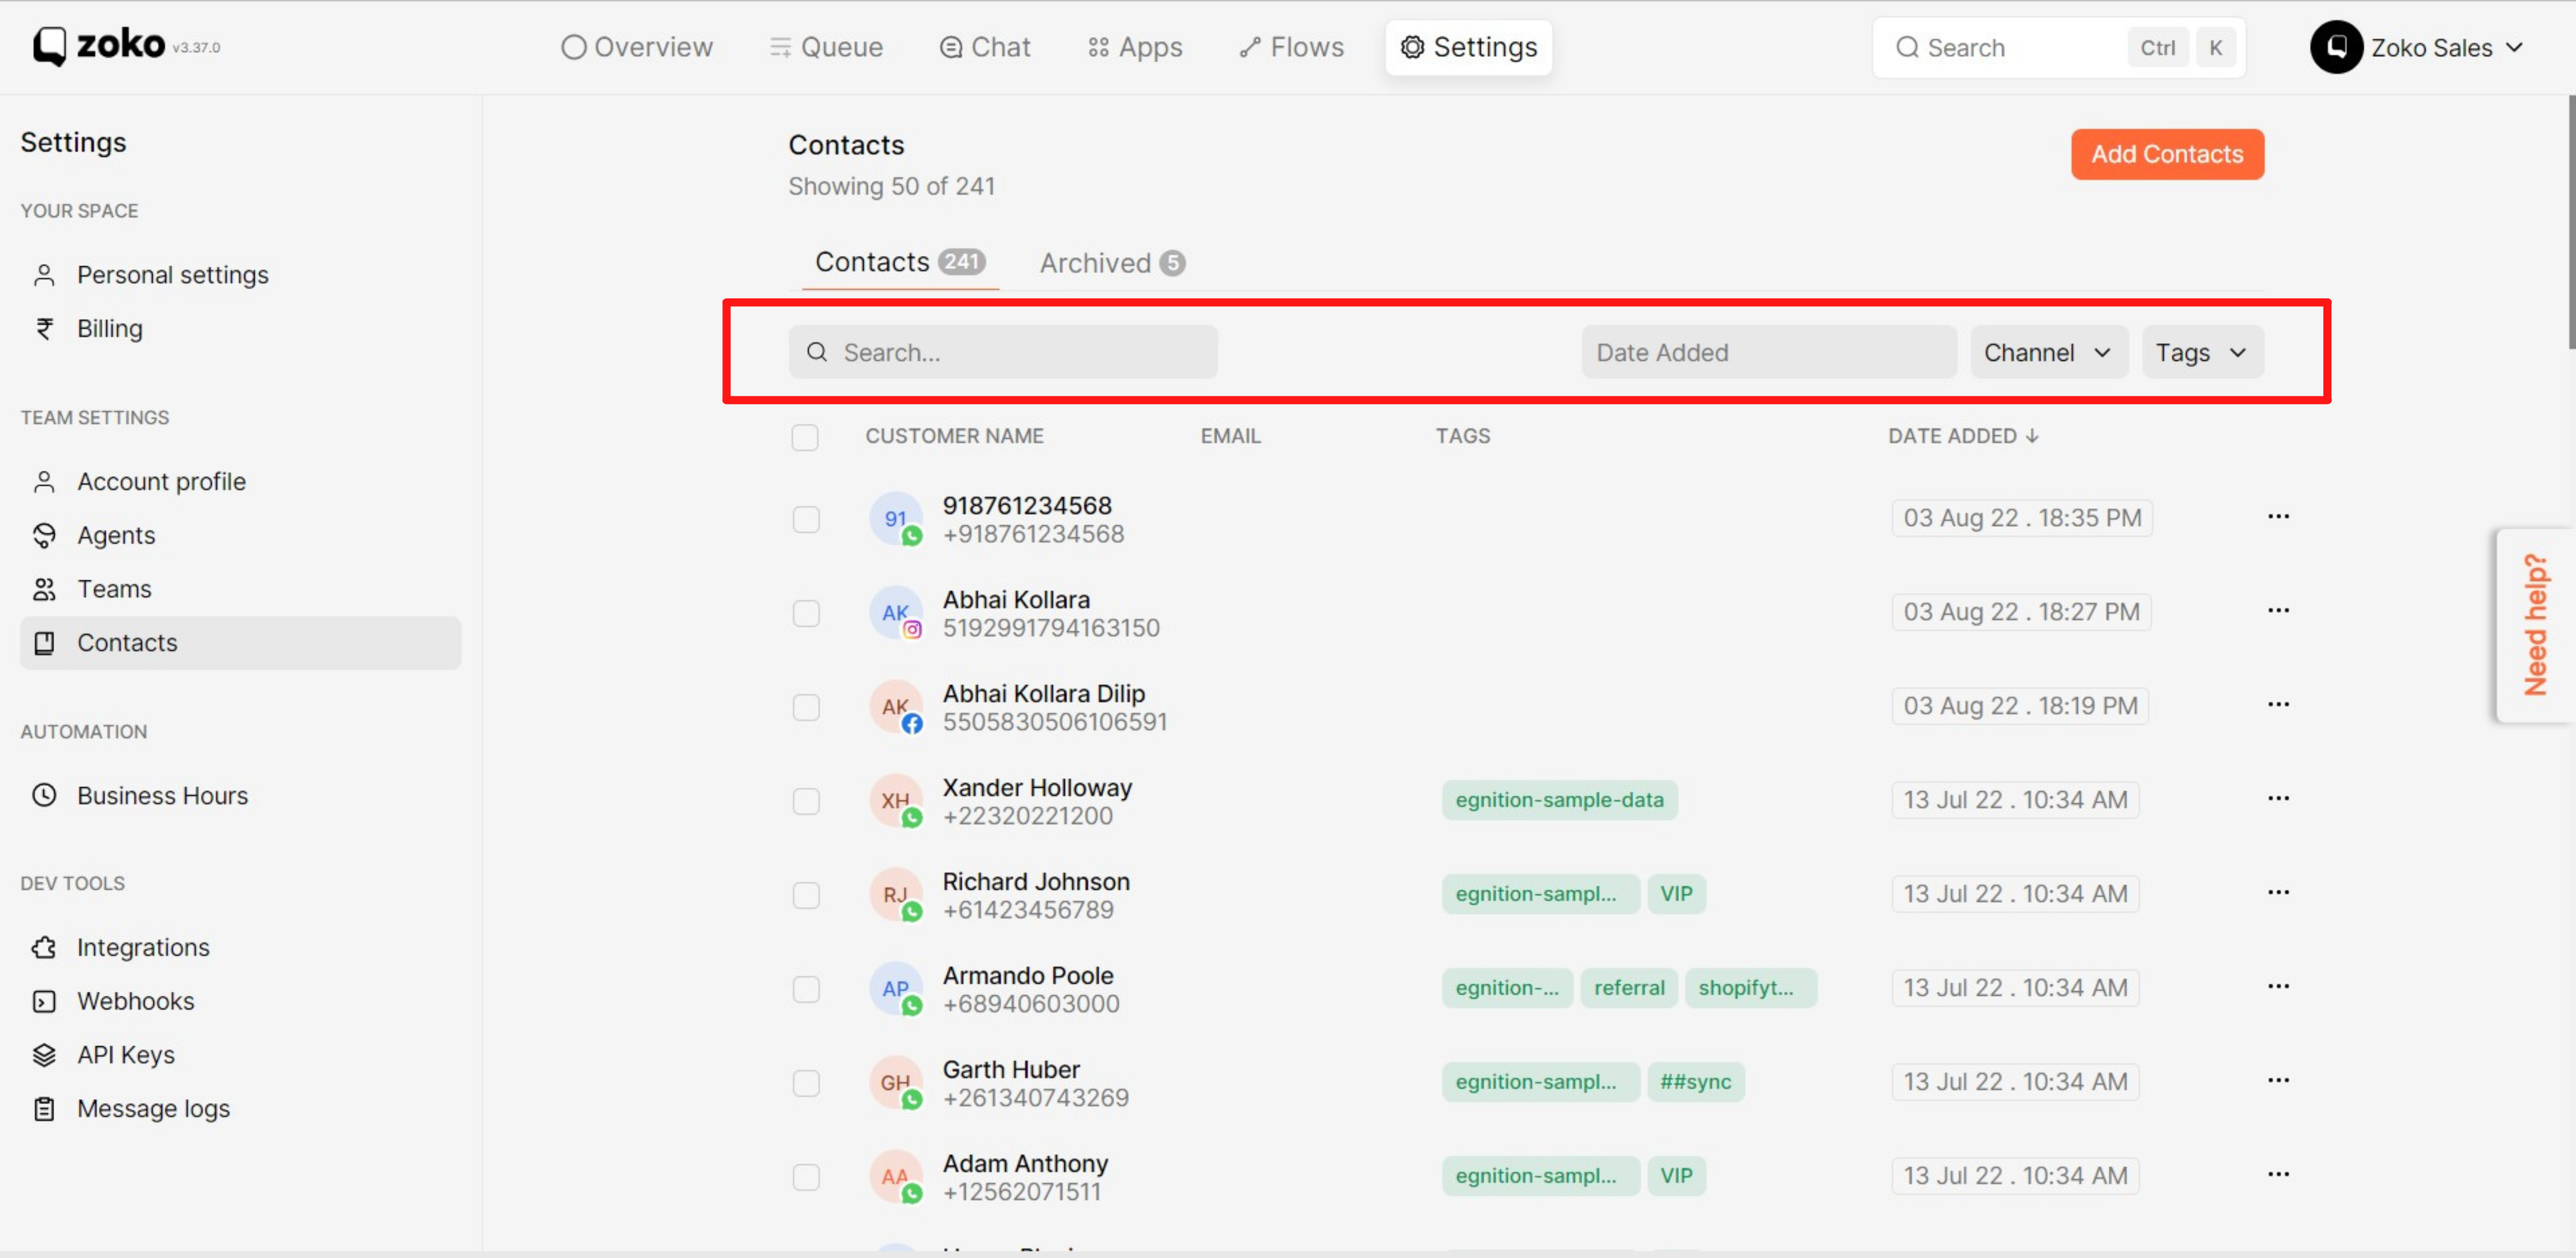
Task: Click the Personal settings person icon
Action: pyautogui.click(x=44, y=275)
